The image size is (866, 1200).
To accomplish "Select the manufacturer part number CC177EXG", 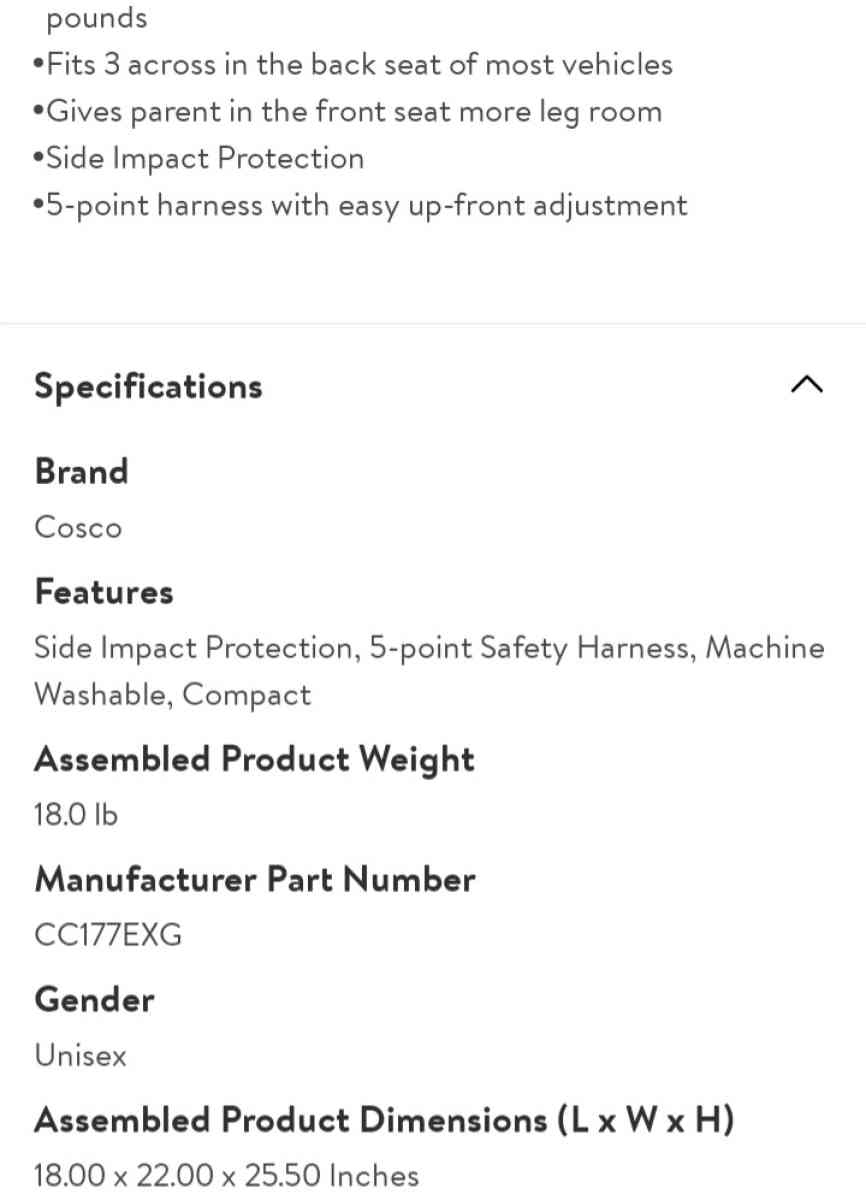I will click(108, 935).
